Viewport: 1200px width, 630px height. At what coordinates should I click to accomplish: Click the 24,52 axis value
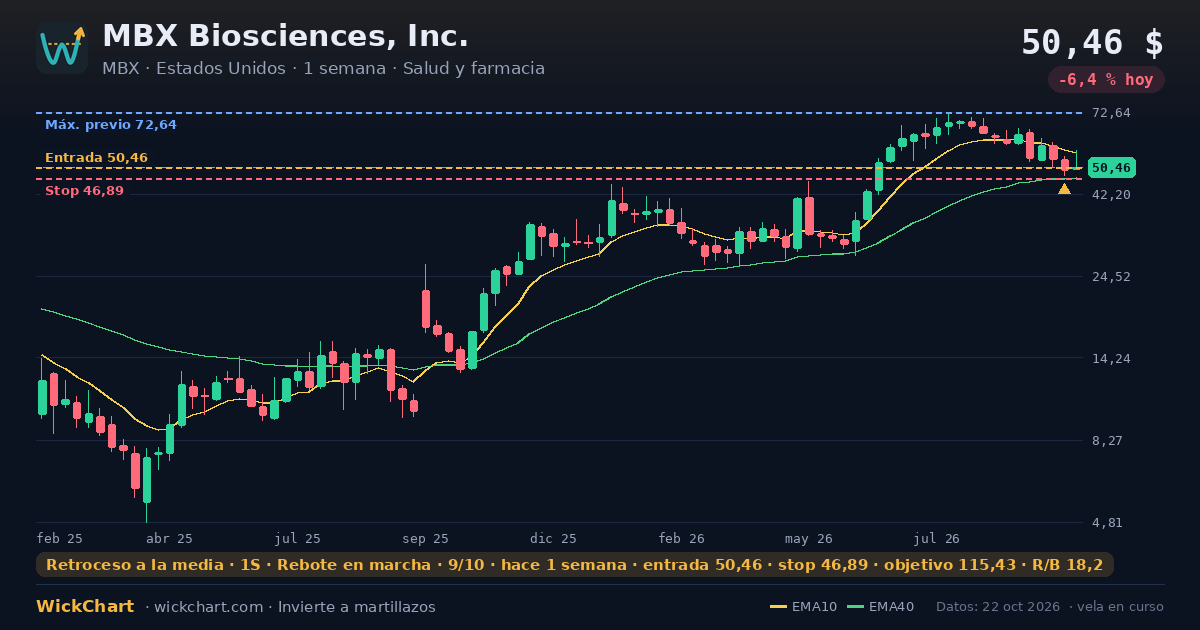(1111, 277)
